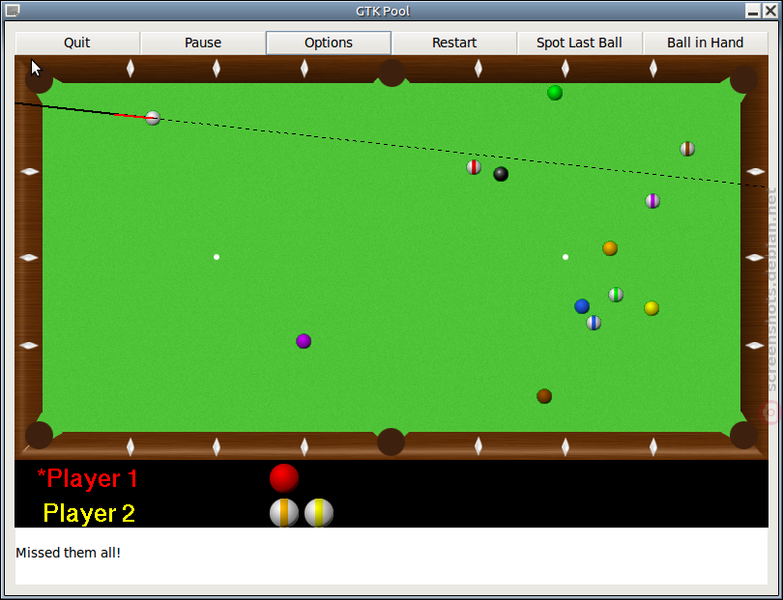Screen dimensions: 783x600
Task: Click the brown striped ball
Action: (688, 149)
